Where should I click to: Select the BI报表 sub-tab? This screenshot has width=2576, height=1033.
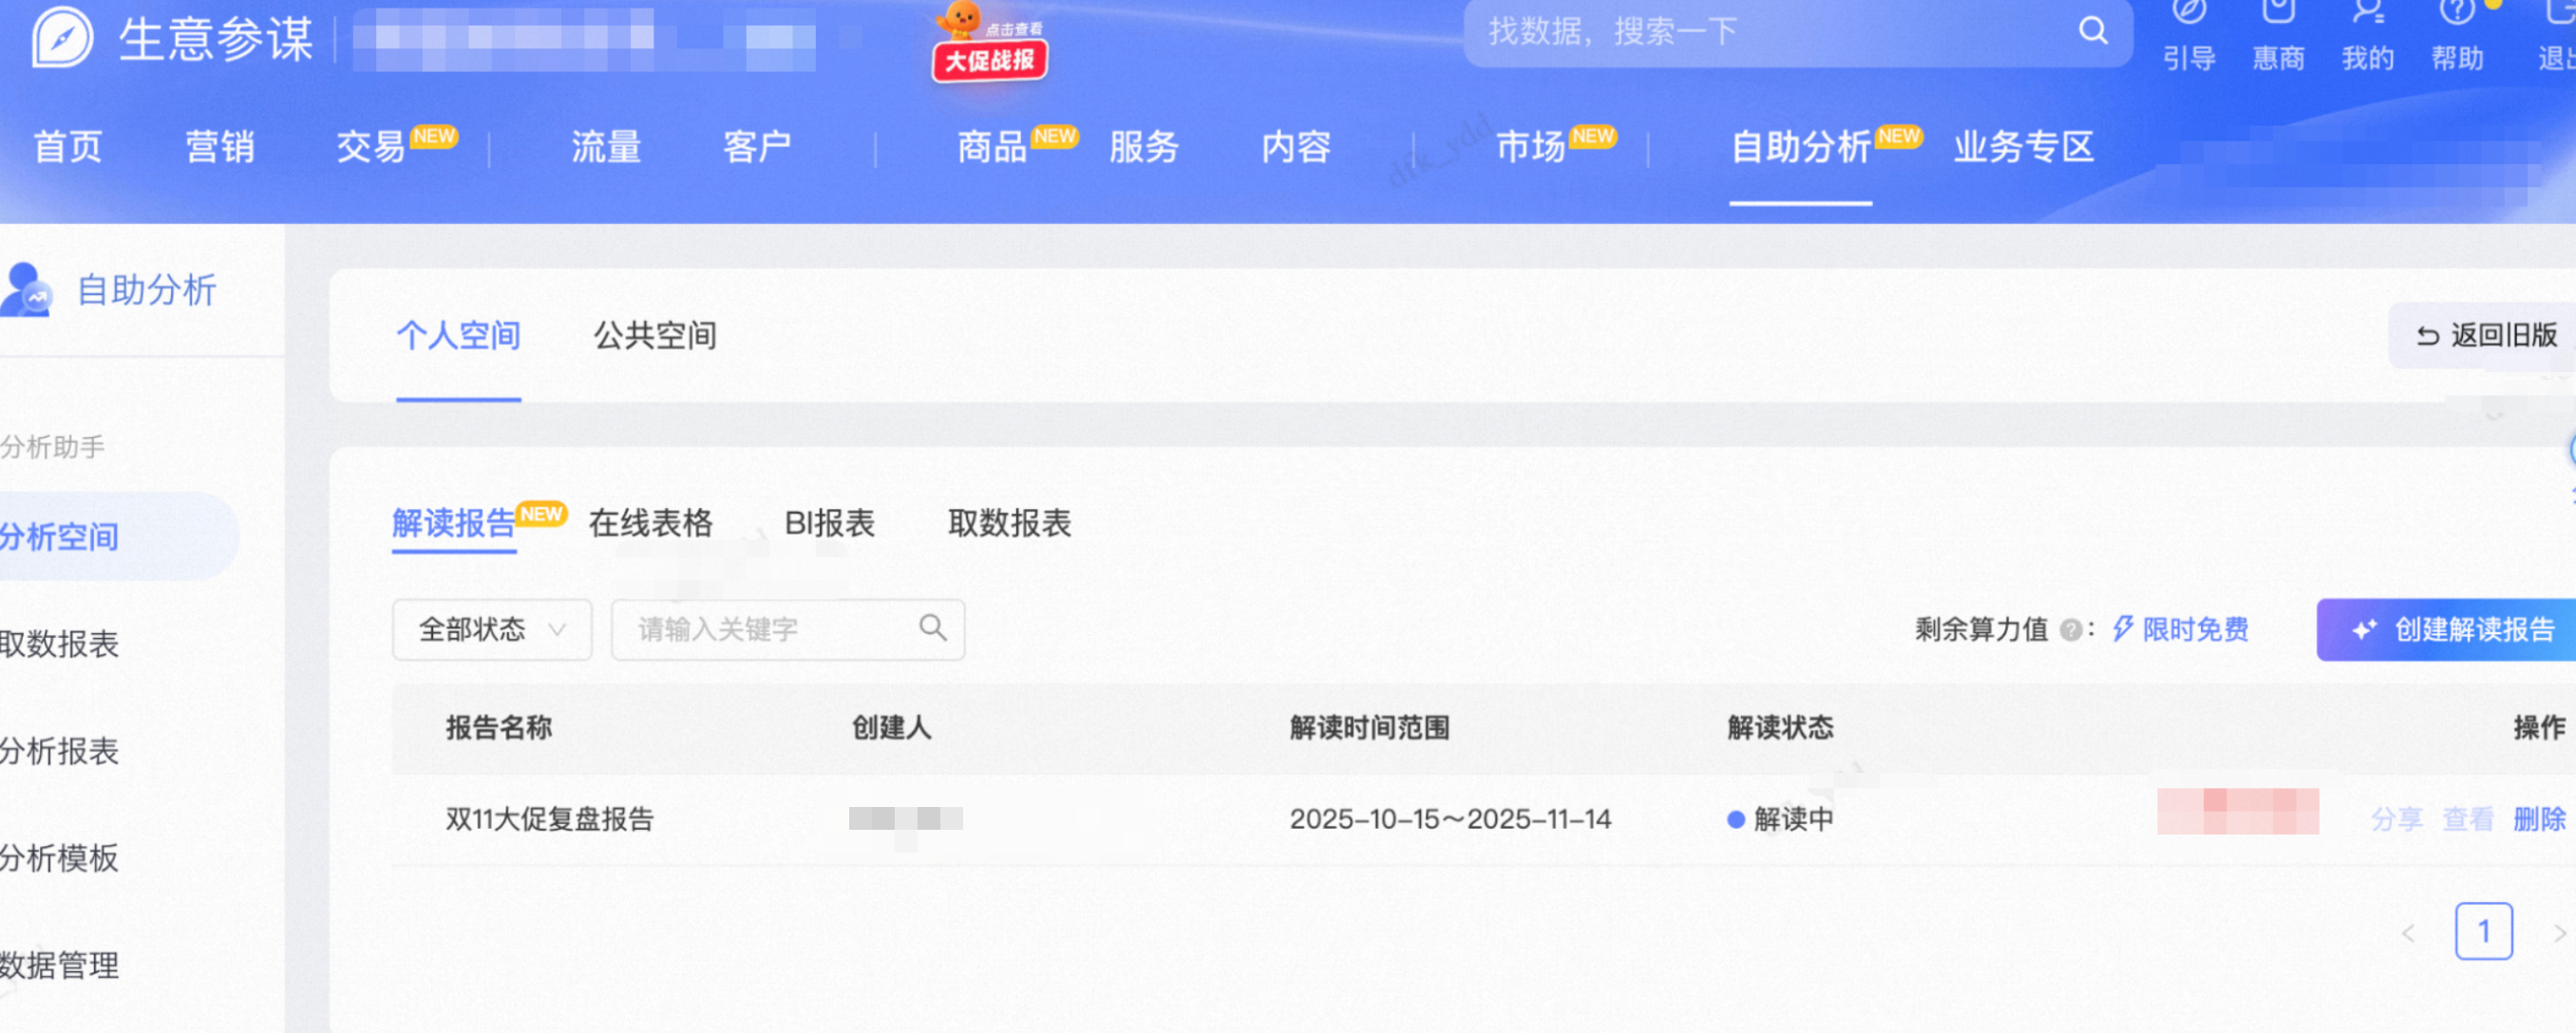point(830,523)
